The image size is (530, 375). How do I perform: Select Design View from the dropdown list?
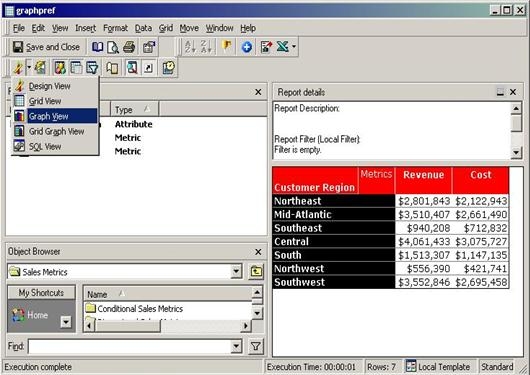pos(55,86)
